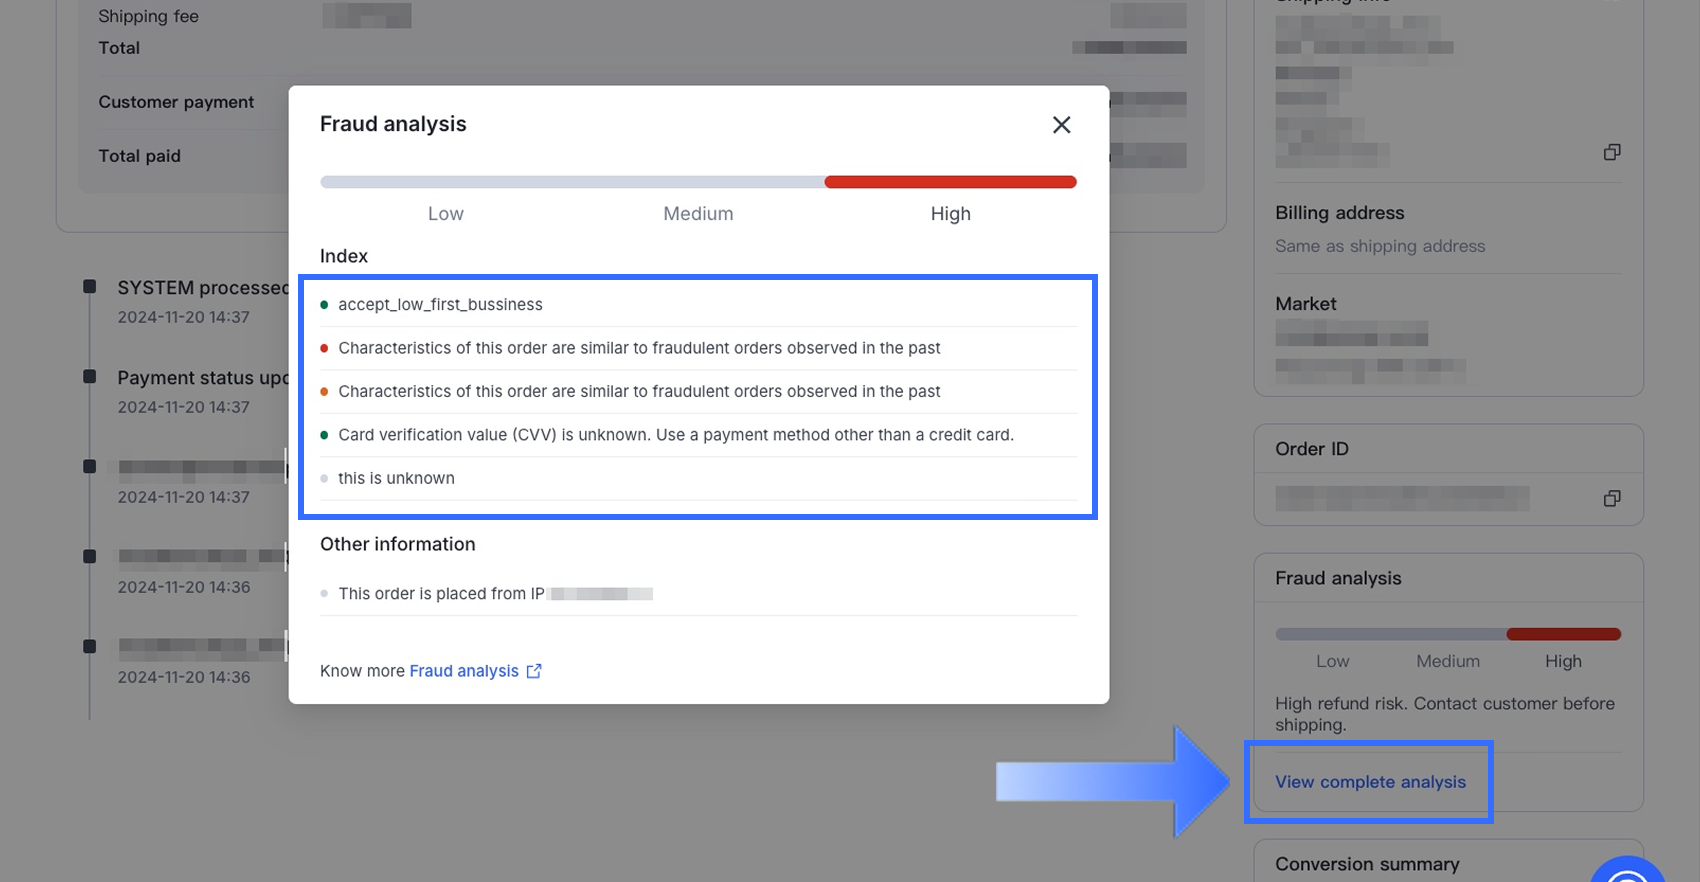The image size is (1700, 882).
Task: Open the Fraud analysis help link
Action: point(464,671)
